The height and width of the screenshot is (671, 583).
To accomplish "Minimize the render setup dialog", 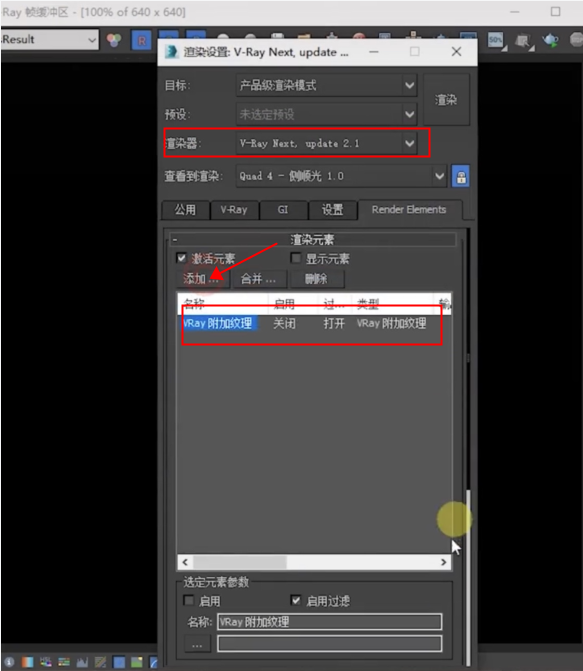I will click(374, 52).
